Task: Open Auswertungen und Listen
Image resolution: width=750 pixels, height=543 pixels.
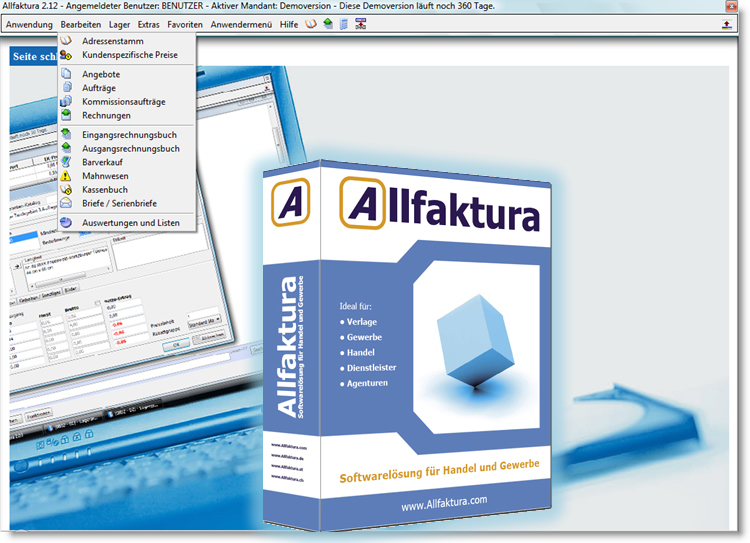Action: coord(127,223)
